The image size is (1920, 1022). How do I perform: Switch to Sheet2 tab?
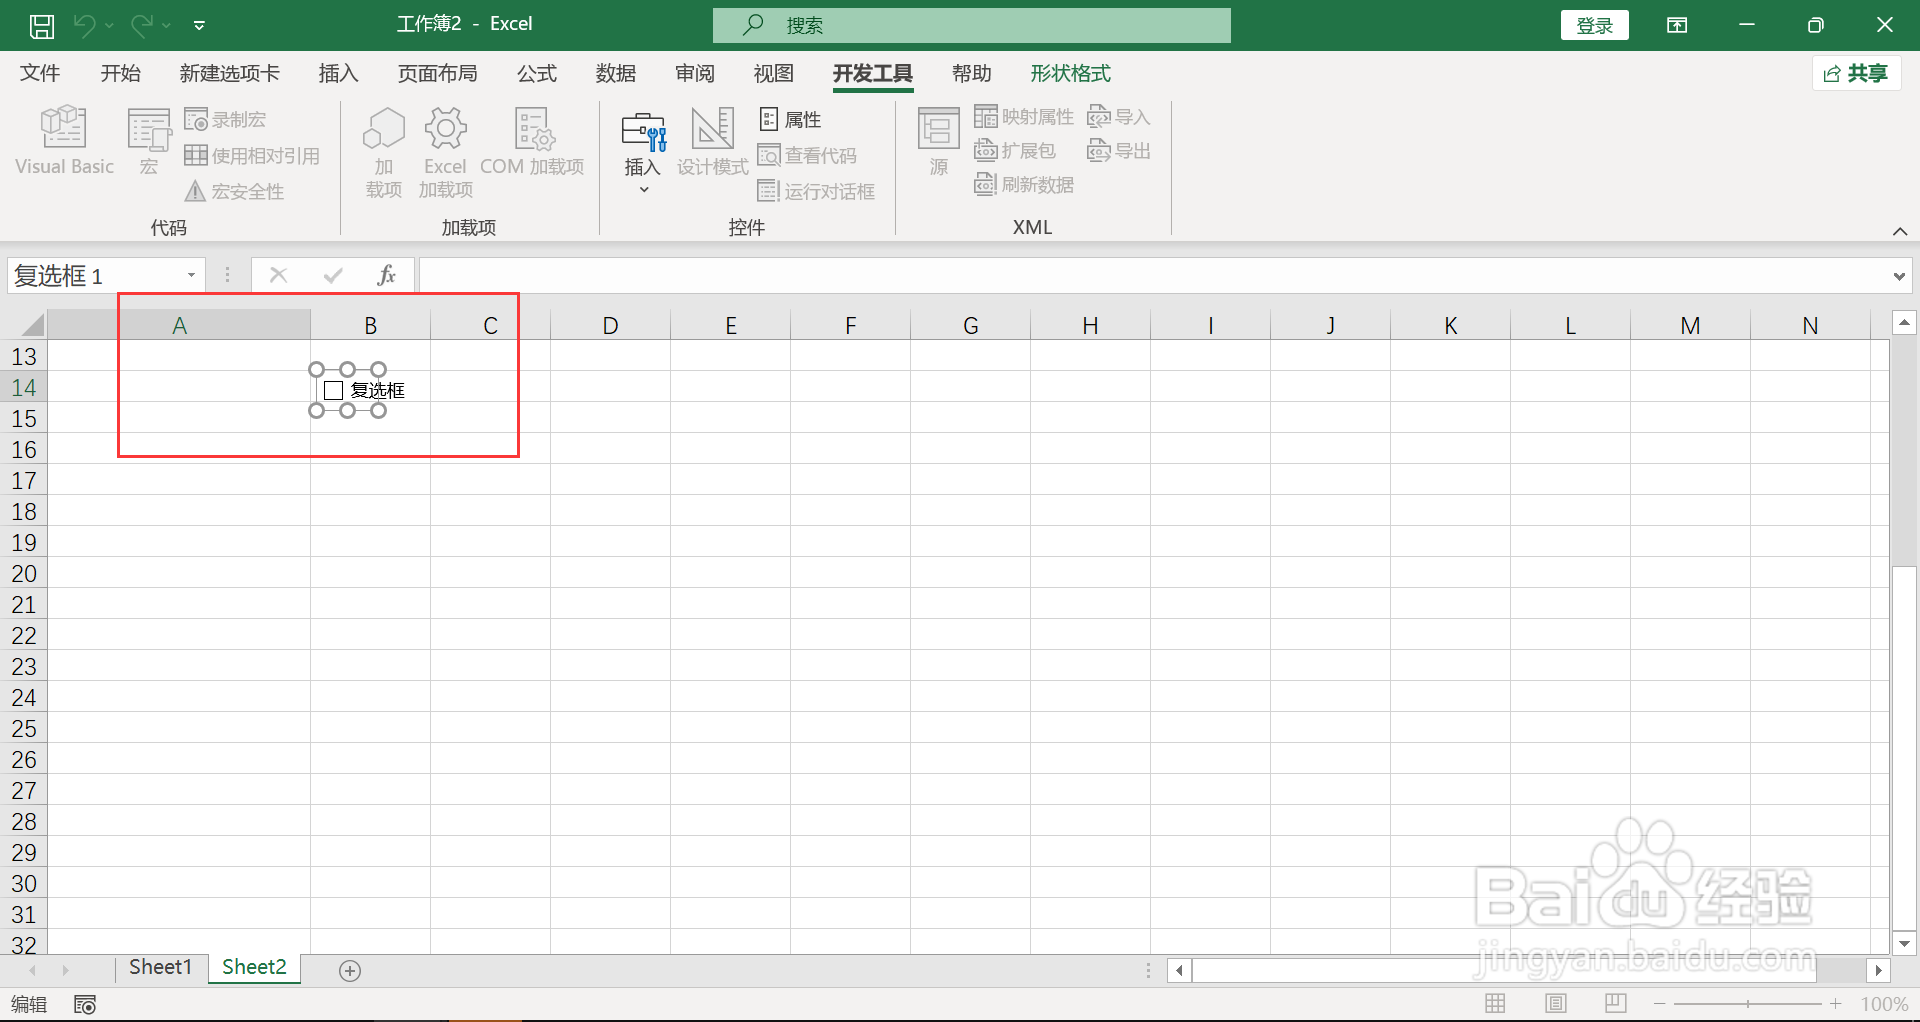pos(254,967)
